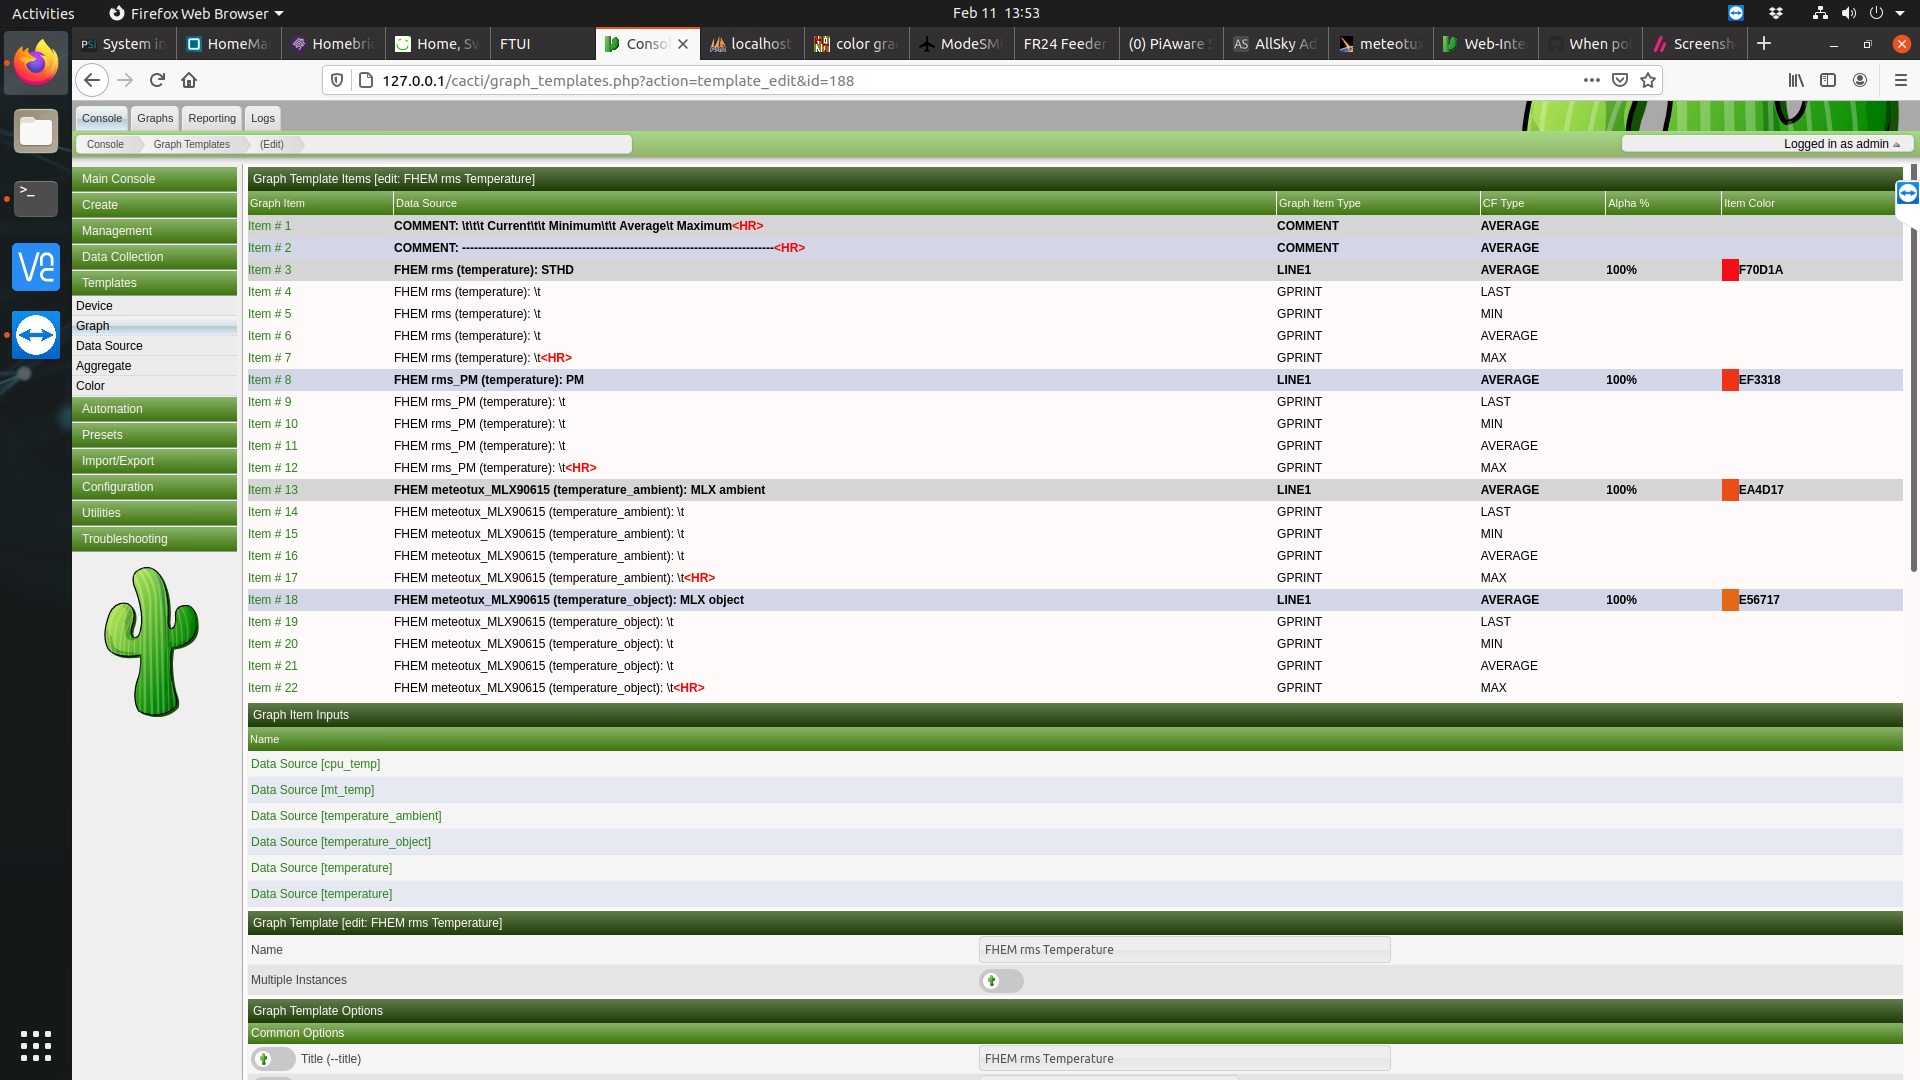
Task: Open Import/Export sidebar section
Action: 154,461
